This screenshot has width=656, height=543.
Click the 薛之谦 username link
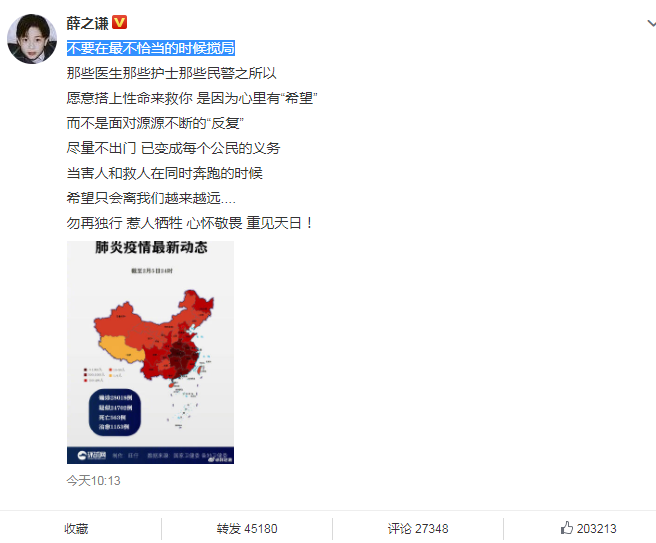87,23
